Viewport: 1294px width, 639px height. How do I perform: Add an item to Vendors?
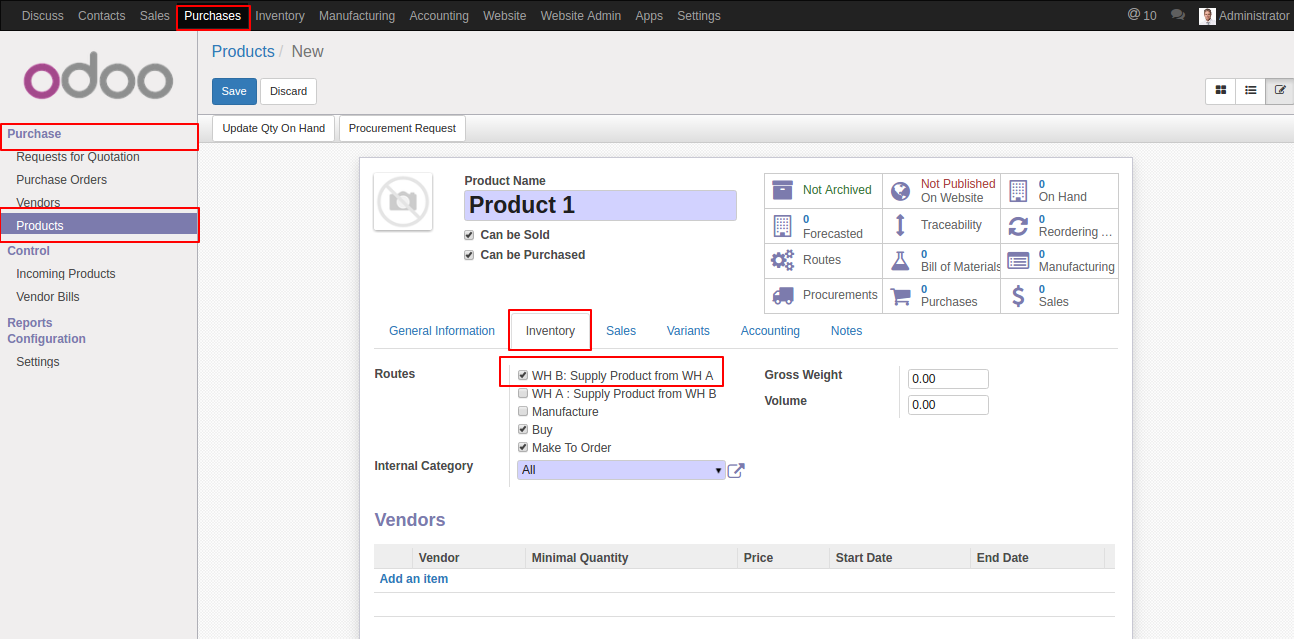[x=414, y=579]
